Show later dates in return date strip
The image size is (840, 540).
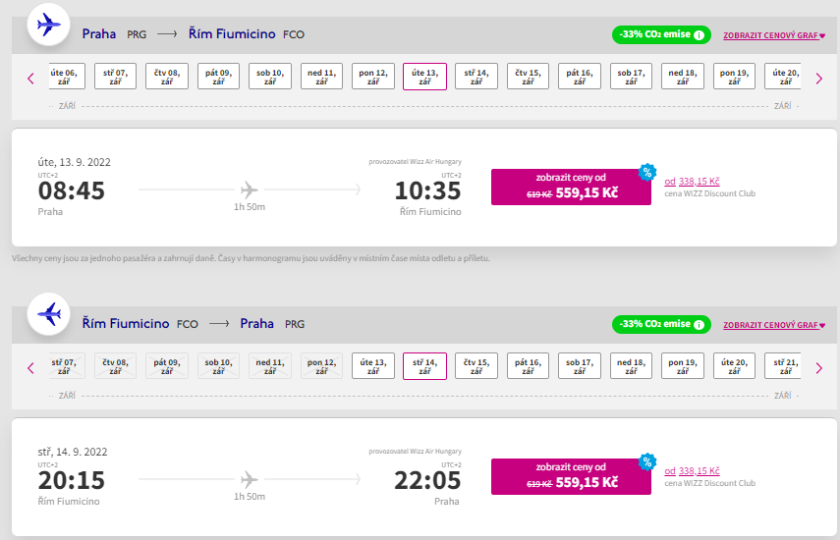819,368
